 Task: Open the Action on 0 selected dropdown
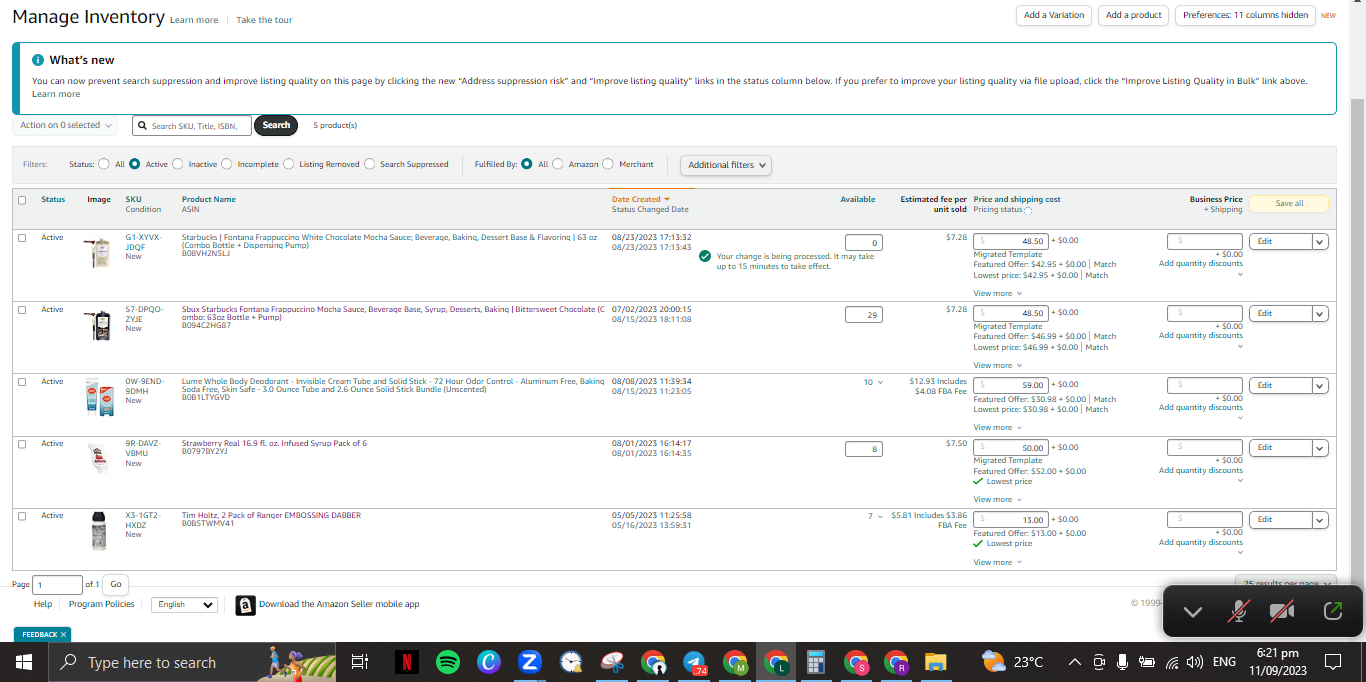[x=66, y=125]
